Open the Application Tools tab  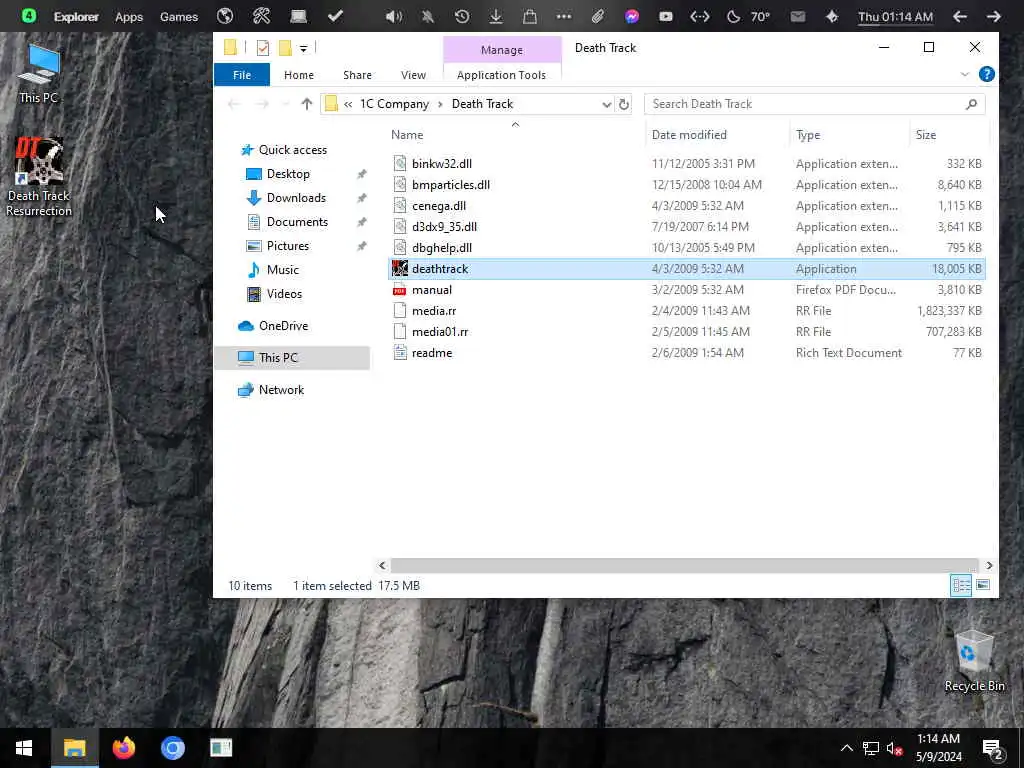(x=501, y=75)
